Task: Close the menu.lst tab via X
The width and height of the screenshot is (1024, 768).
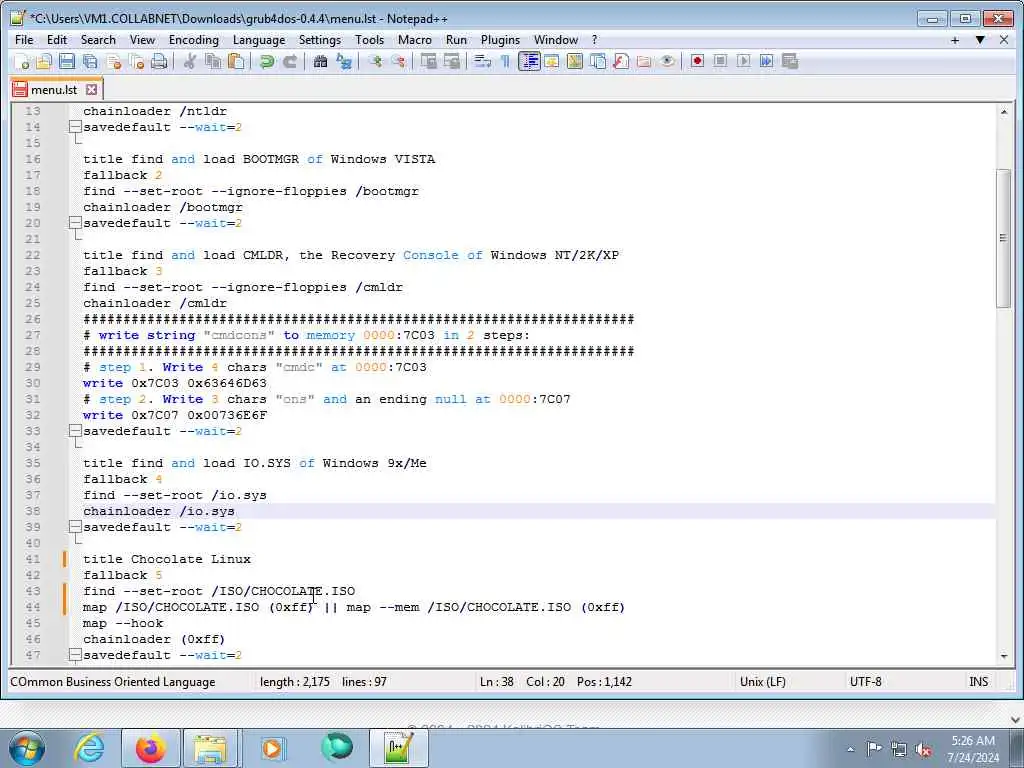Action: point(92,89)
